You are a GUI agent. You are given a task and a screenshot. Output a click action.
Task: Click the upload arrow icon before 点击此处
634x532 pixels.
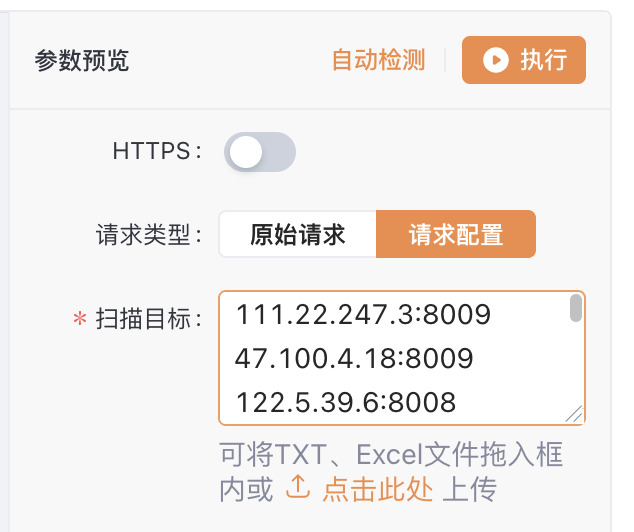point(297,488)
